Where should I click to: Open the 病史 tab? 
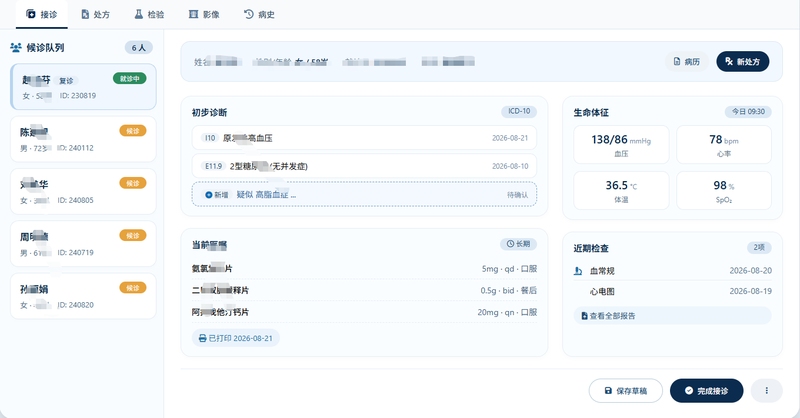[x=259, y=14]
